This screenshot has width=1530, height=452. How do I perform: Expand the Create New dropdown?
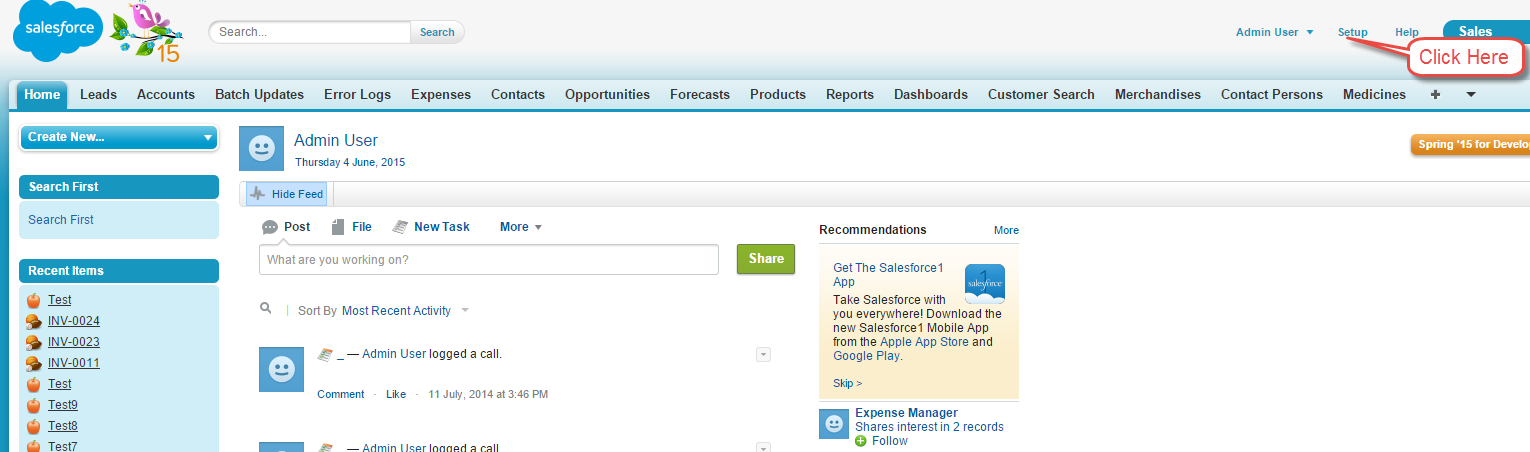click(119, 137)
